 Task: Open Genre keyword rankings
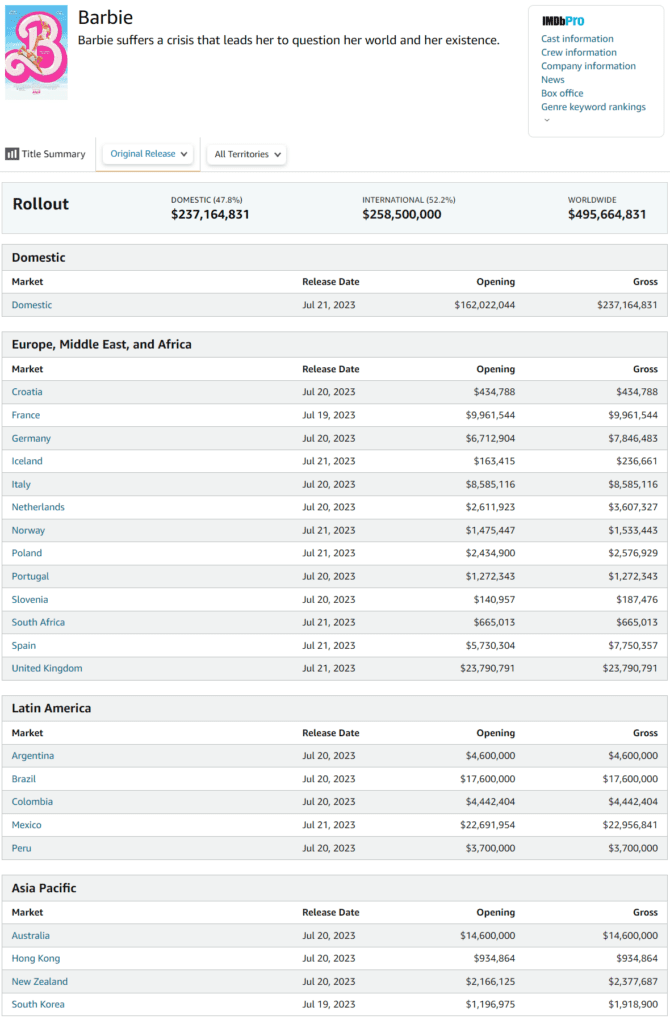[593, 107]
